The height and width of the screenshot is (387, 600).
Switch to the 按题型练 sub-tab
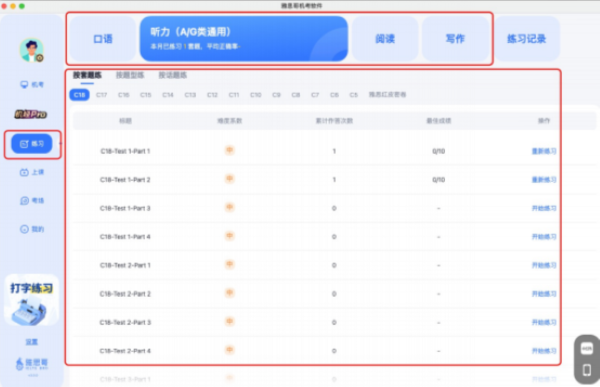pyautogui.click(x=130, y=75)
